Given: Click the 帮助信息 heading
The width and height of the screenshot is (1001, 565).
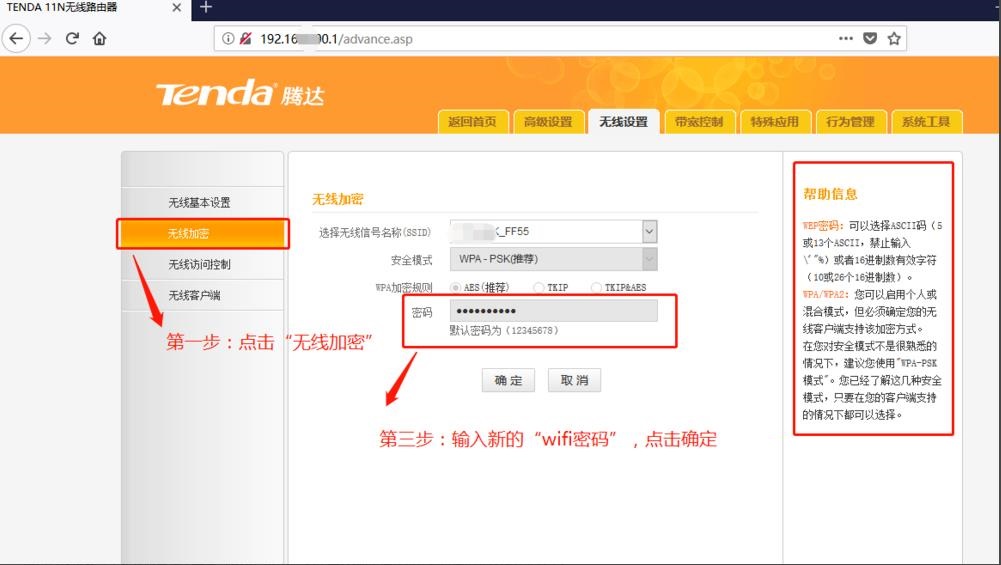Looking at the screenshot, I should pyautogui.click(x=830, y=194).
